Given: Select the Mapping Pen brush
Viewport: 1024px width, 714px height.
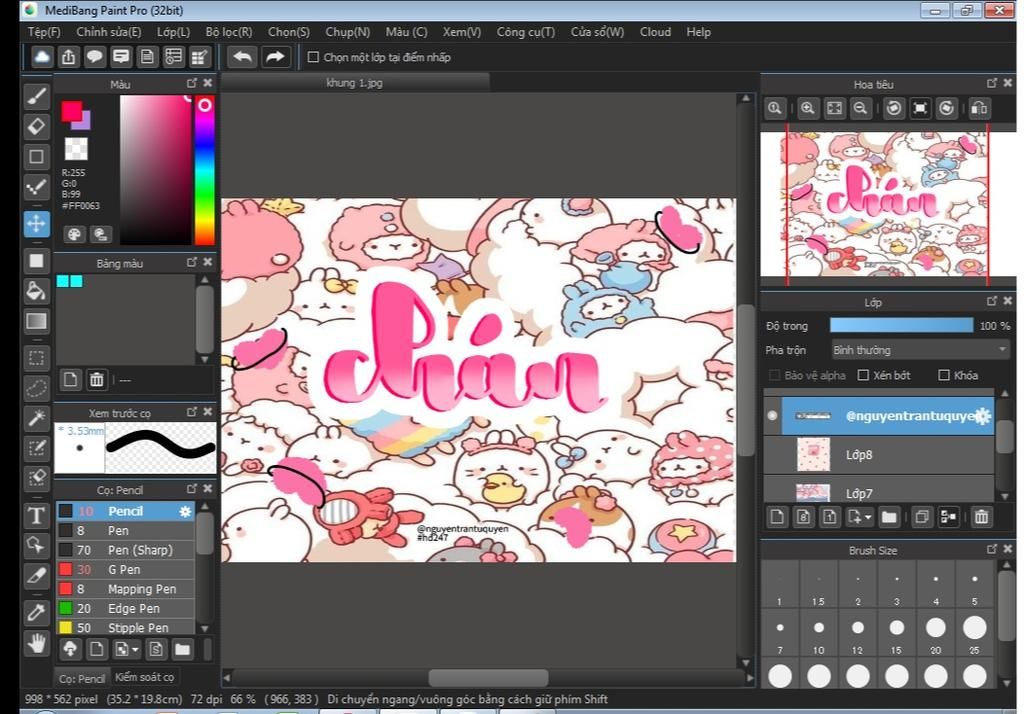Looking at the screenshot, I should (125, 589).
